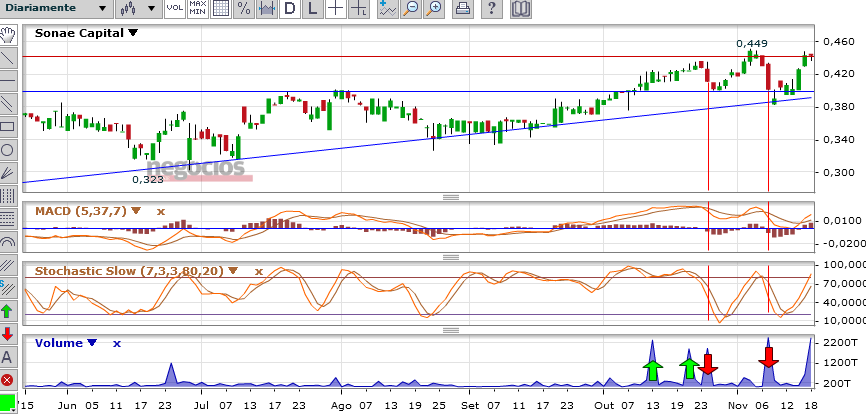
Task: Click the splitter handle above Volume panel
Action: click(x=451, y=330)
